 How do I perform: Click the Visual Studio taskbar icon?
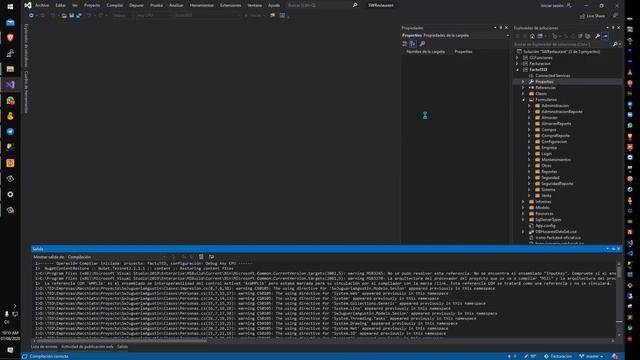point(10,84)
